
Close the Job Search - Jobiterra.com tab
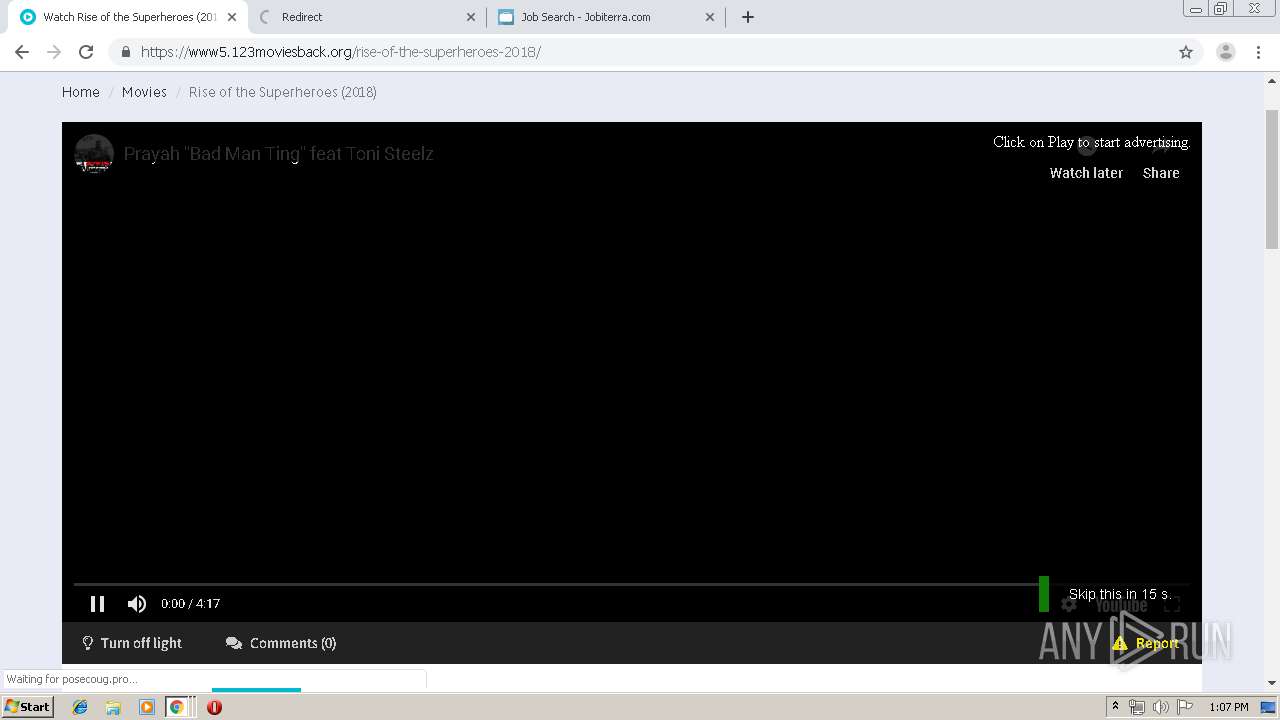click(710, 17)
